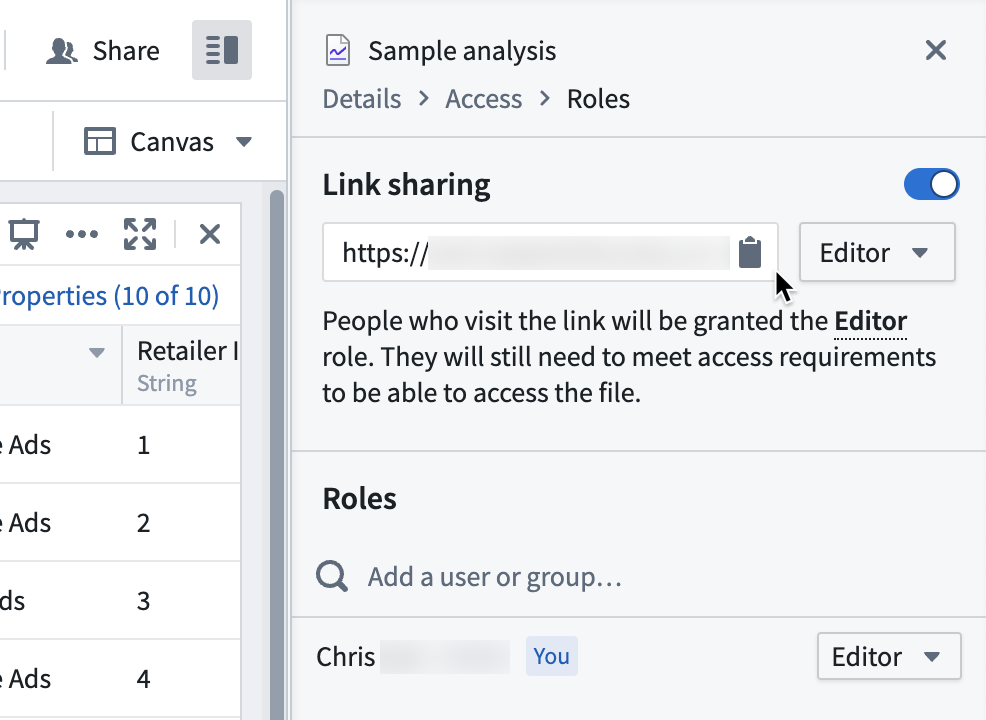The image size is (986, 720).
Task: Open the column sort dropdown arrow
Action: (96, 352)
